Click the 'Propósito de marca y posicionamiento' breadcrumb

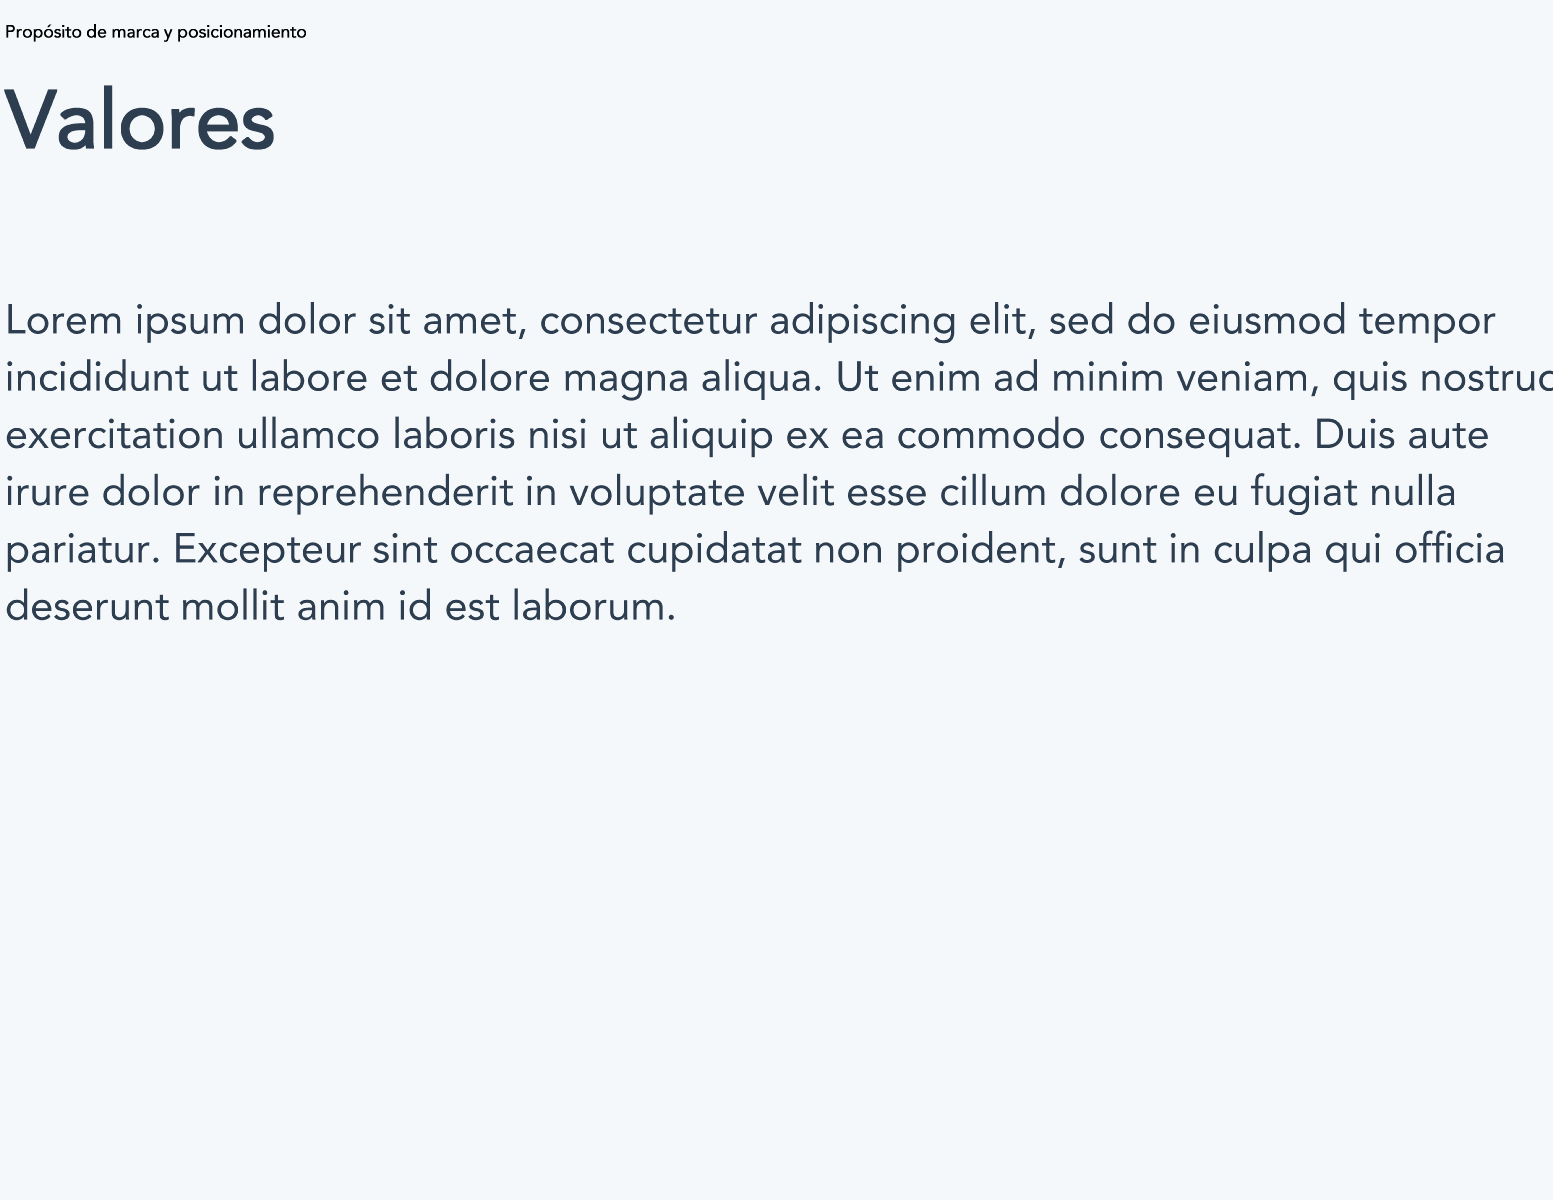pos(156,32)
